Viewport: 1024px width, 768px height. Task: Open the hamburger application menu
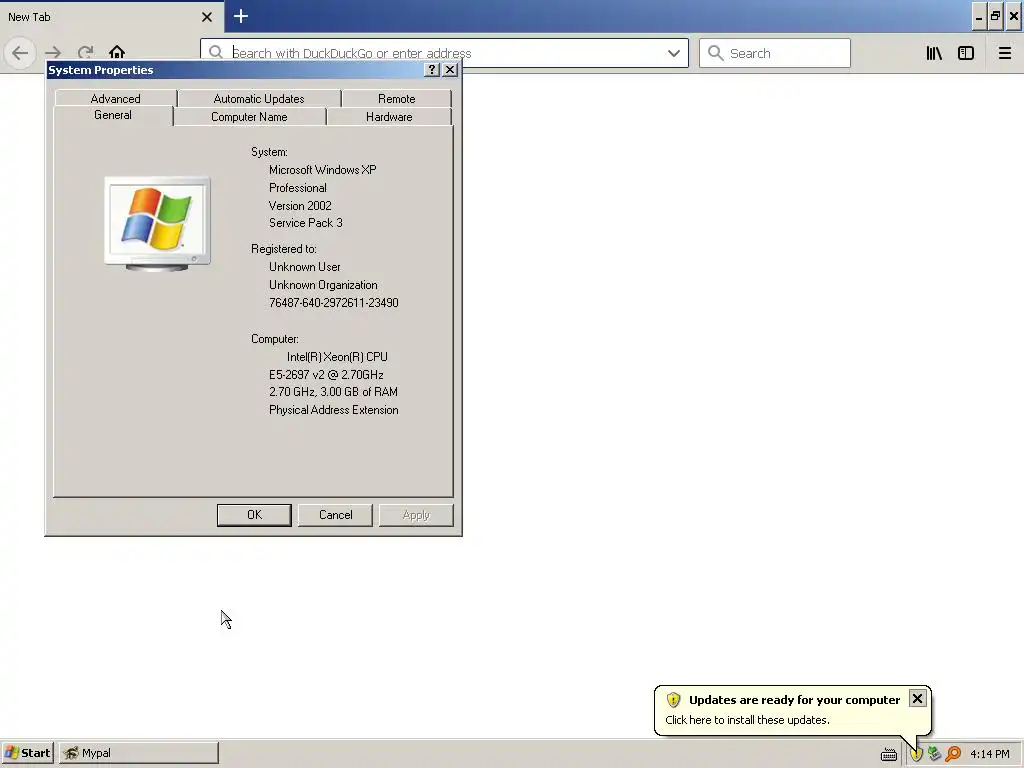pyautogui.click(x=1004, y=53)
